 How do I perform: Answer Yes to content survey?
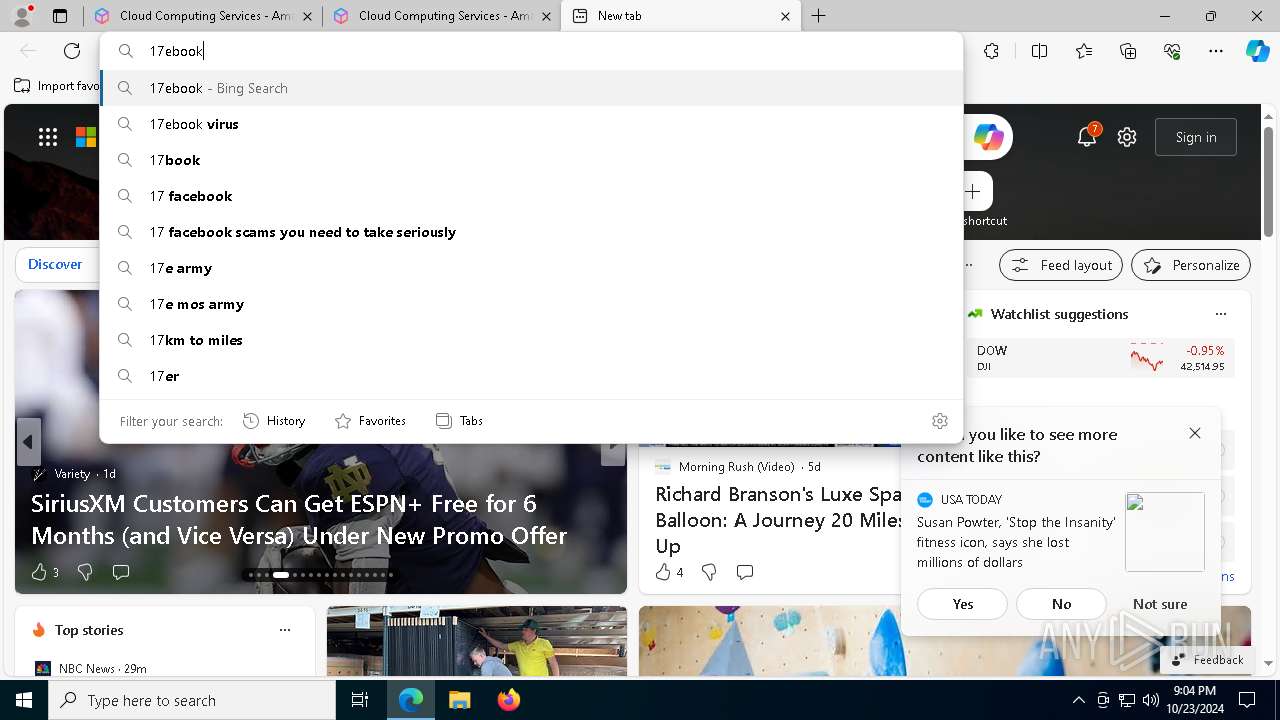pyautogui.click(x=963, y=604)
